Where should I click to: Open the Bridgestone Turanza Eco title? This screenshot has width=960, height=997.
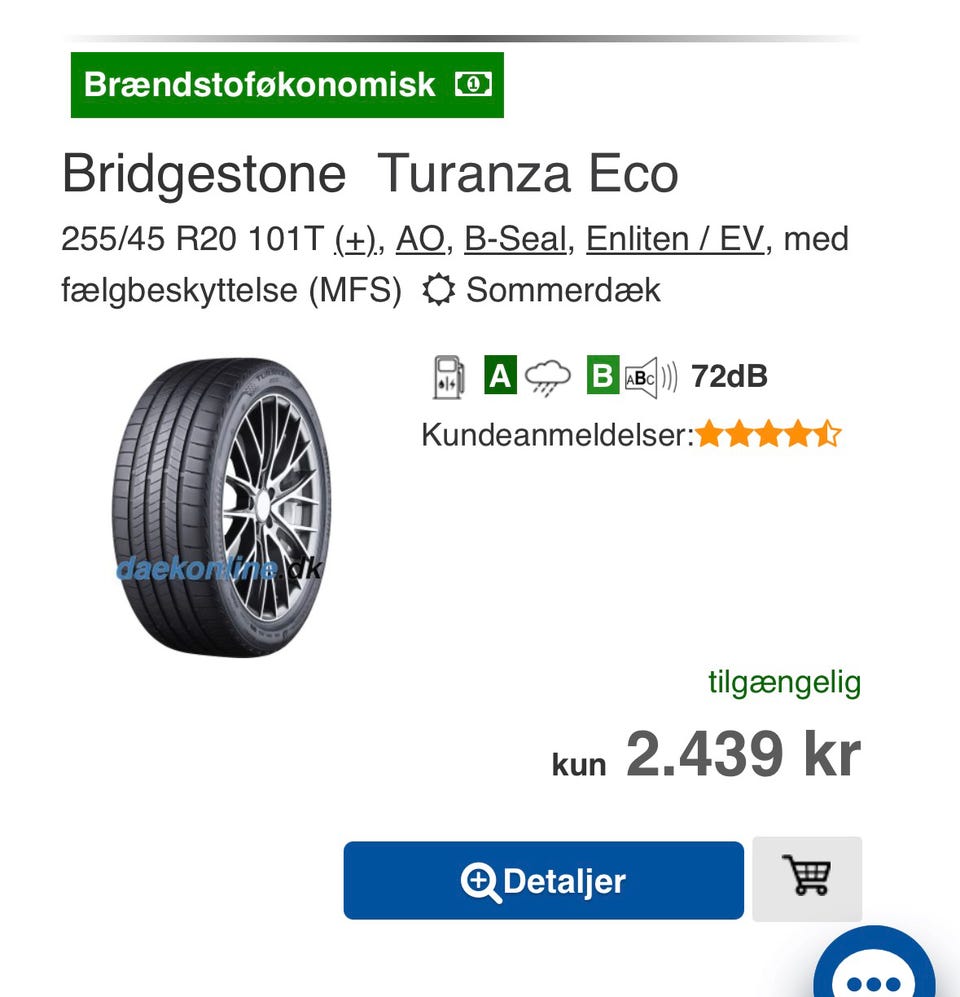coord(370,174)
